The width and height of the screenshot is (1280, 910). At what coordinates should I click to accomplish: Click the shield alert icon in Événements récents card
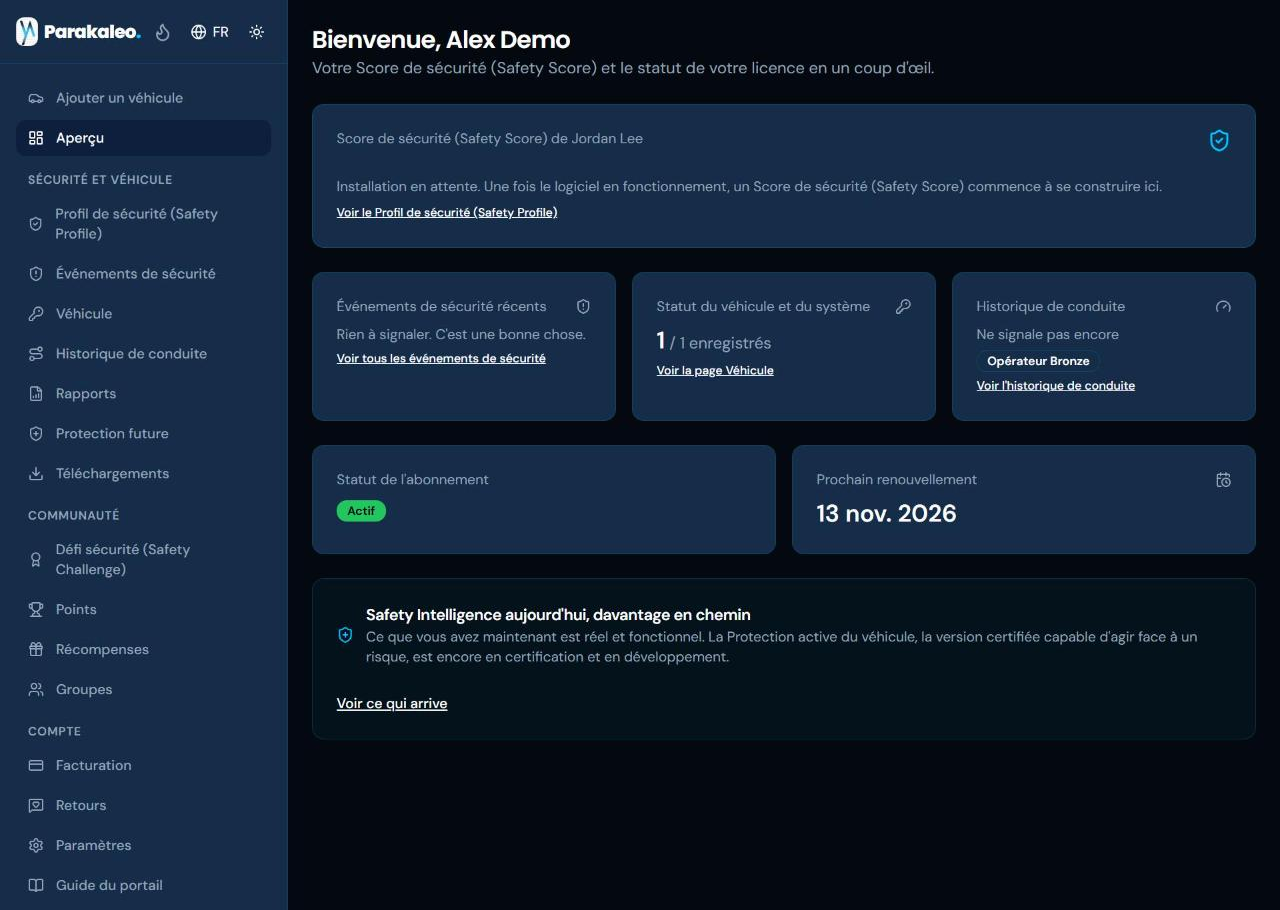(x=583, y=307)
